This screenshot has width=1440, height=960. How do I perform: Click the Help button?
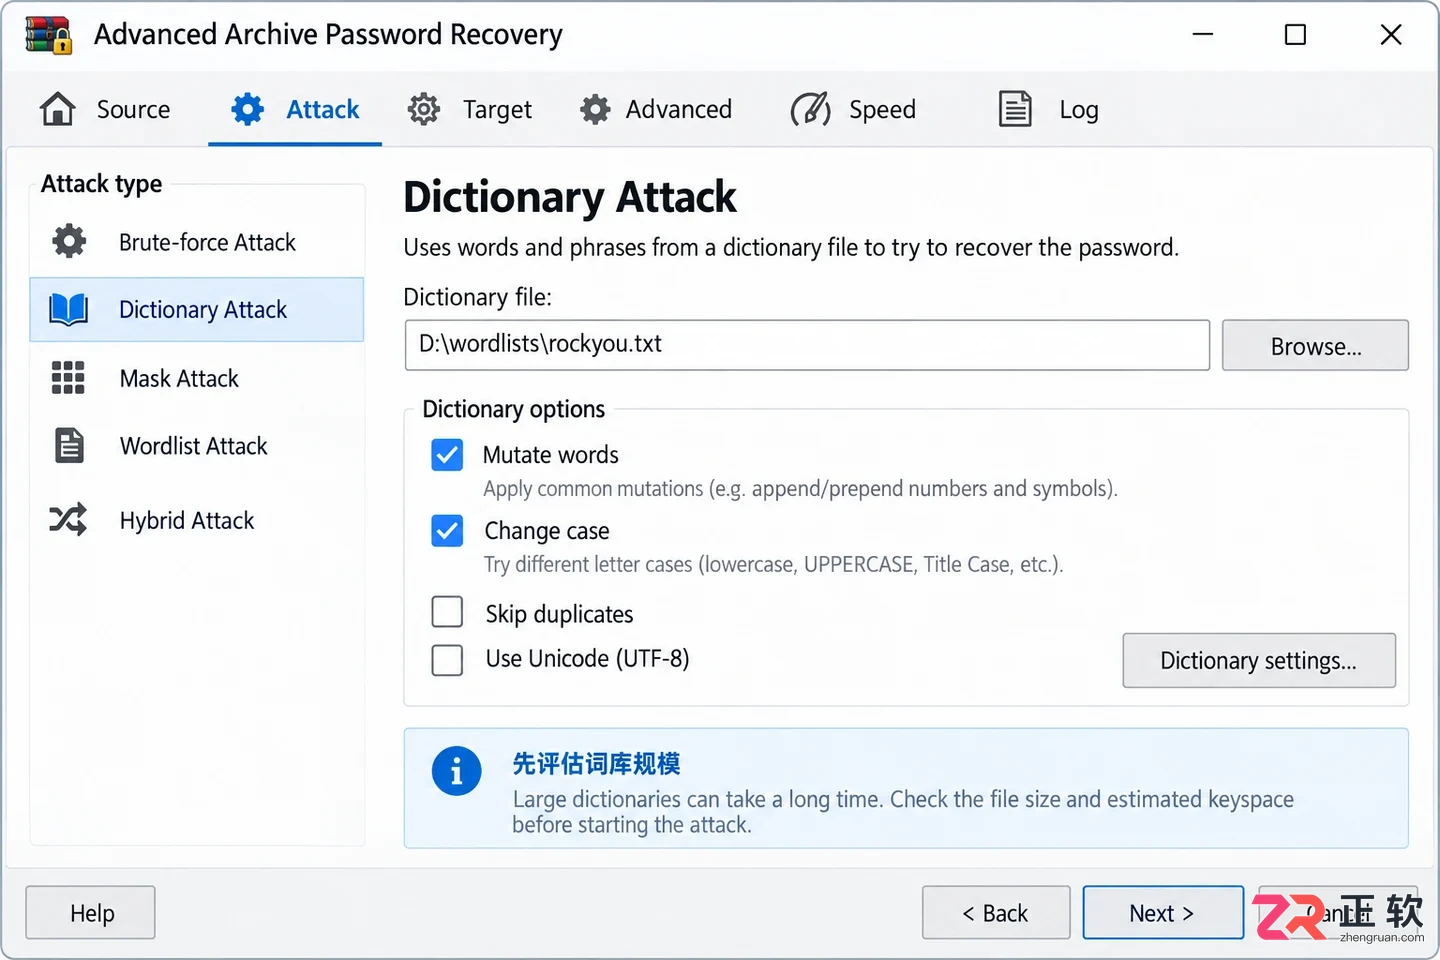pyautogui.click(x=91, y=913)
